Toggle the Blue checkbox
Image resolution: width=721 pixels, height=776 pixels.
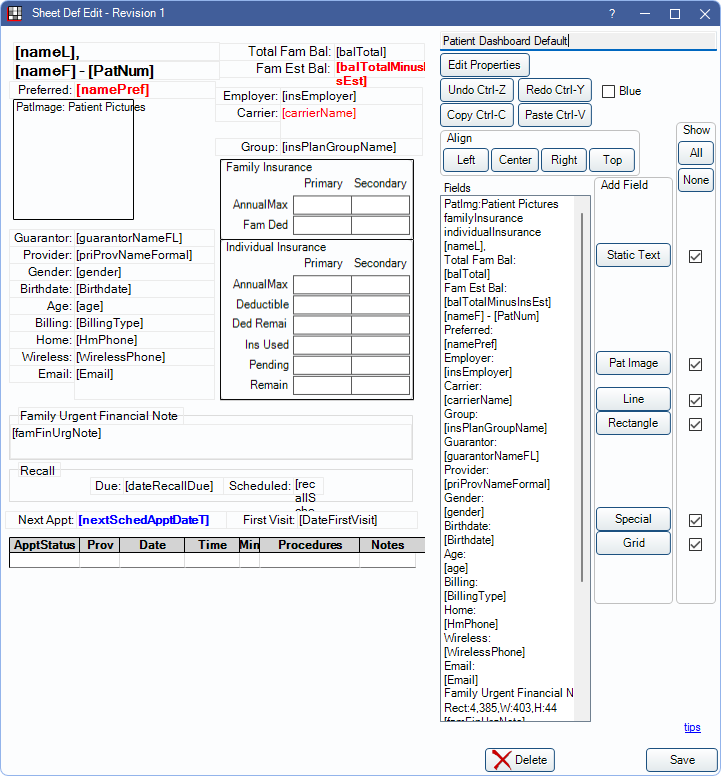(609, 91)
